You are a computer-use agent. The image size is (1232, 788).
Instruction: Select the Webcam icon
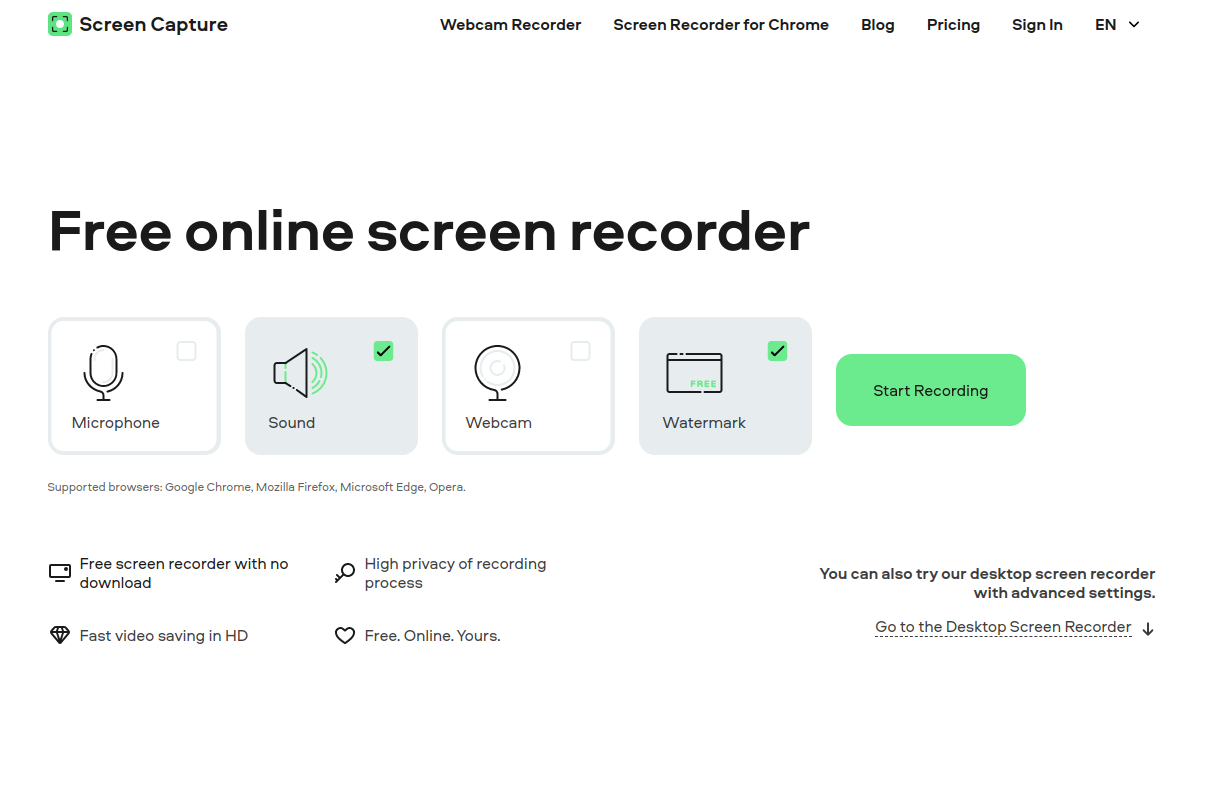pos(497,373)
